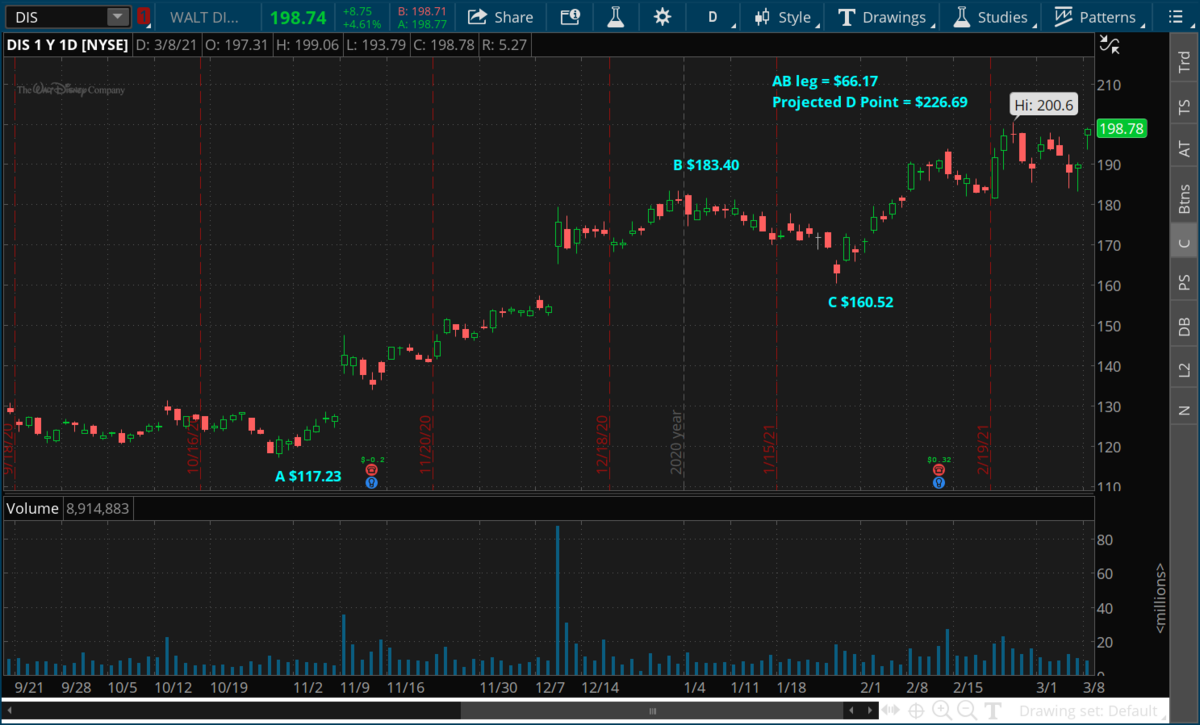Open the PS side tab
Screen dimensions: 1200x725
pos(1185,283)
